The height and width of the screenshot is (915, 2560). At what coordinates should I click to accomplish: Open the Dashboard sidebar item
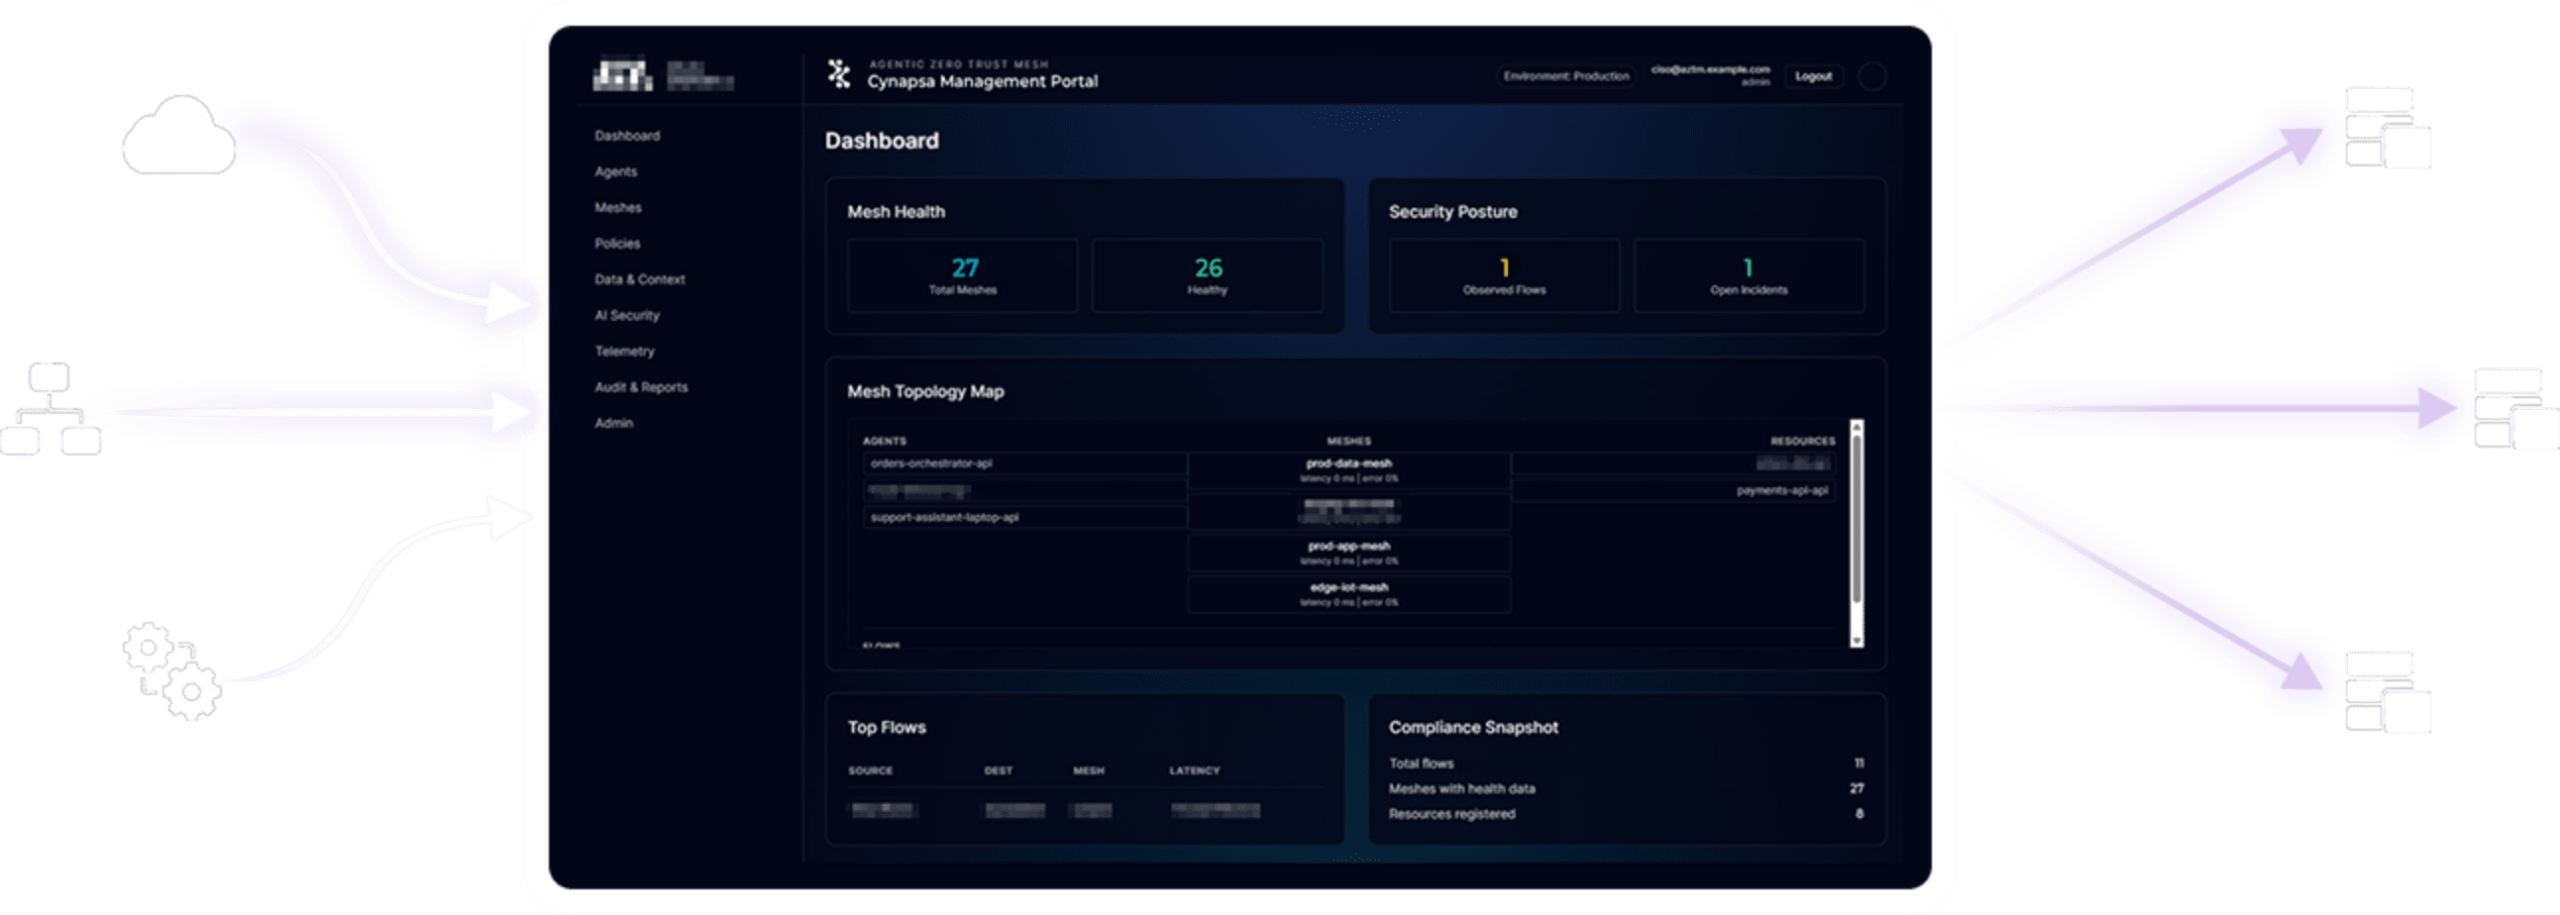point(627,136)
